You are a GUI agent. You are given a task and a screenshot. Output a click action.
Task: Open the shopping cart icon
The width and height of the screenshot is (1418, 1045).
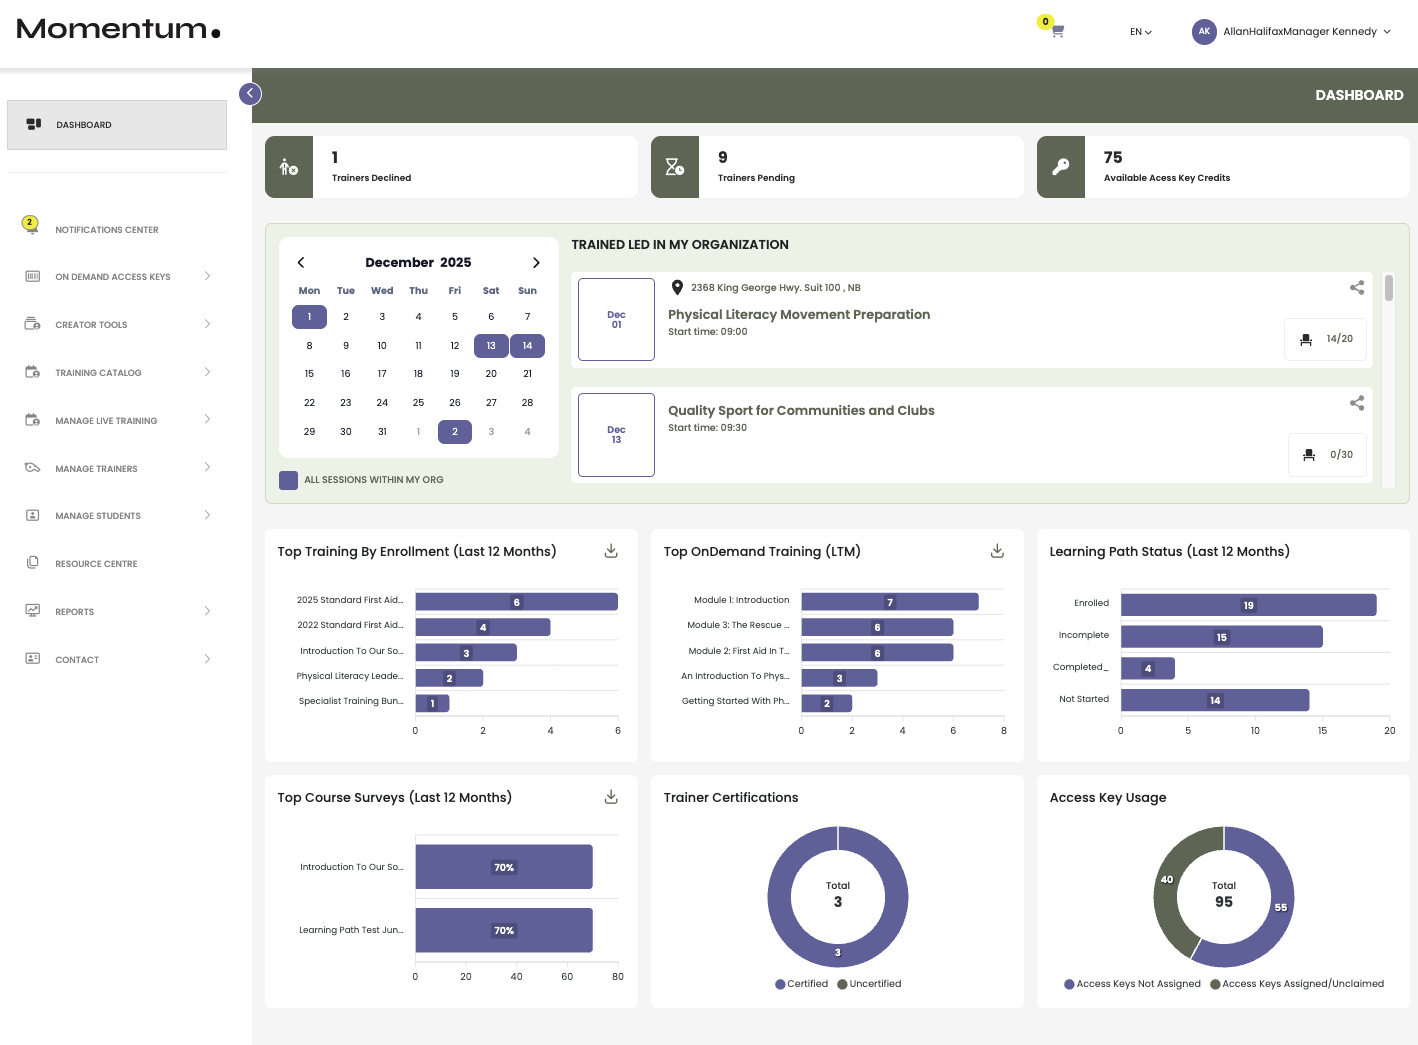(x=1056, y=31)
